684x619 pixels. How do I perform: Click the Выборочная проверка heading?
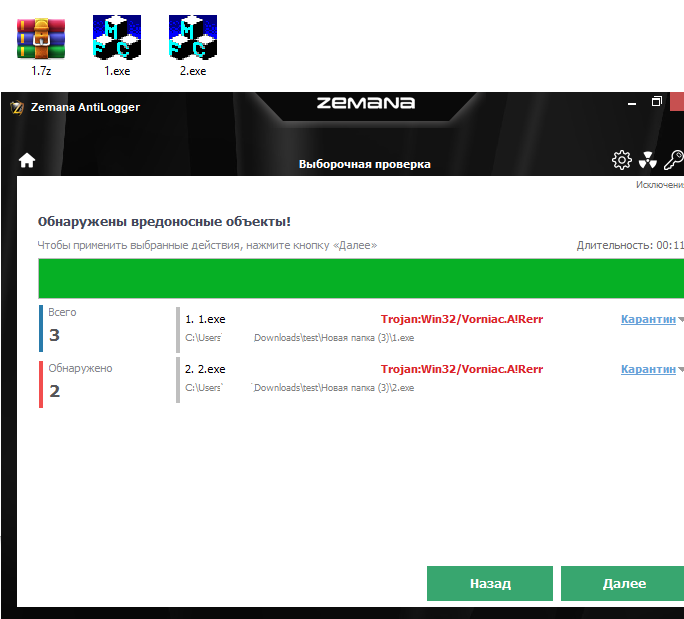pyautogui.click(x=365, y=164)
